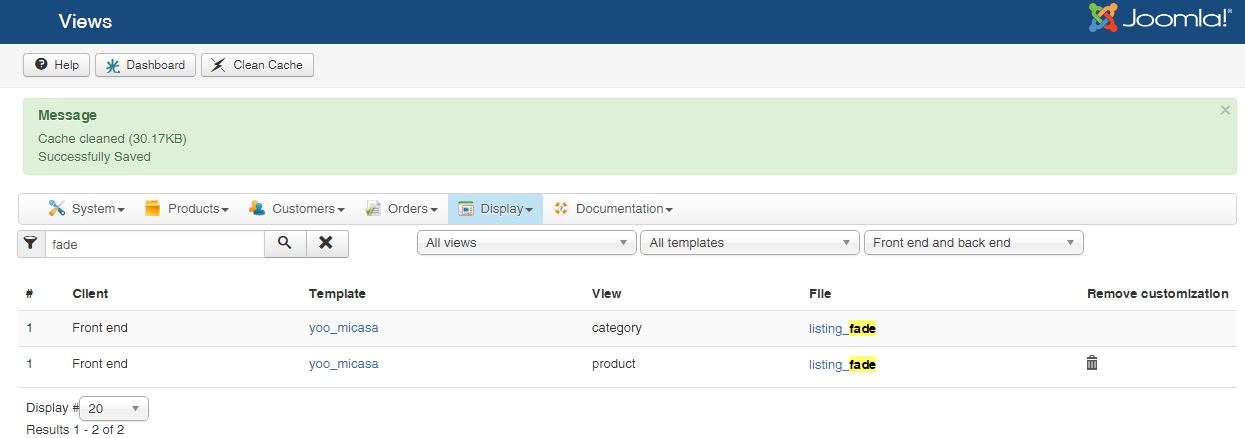The image size is (1245, 438).
Task: Click the magnifier search button
Action: pyautogui.click(x=285, y=243)
